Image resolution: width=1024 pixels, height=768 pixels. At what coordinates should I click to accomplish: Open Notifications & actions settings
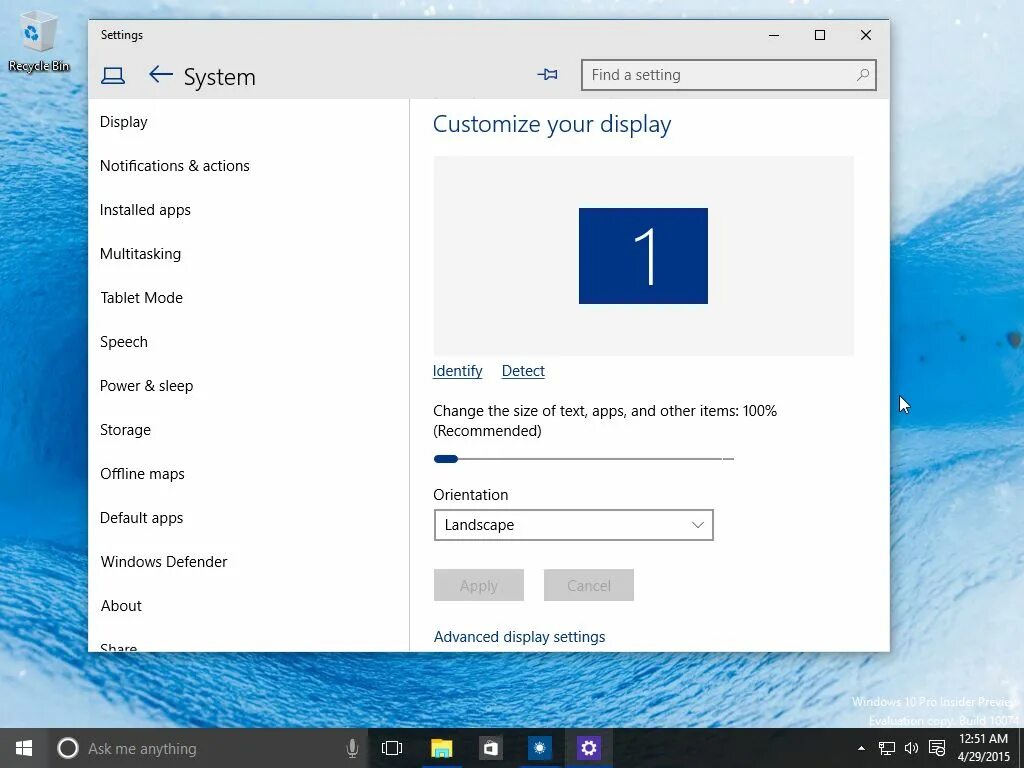click(174, 166)
